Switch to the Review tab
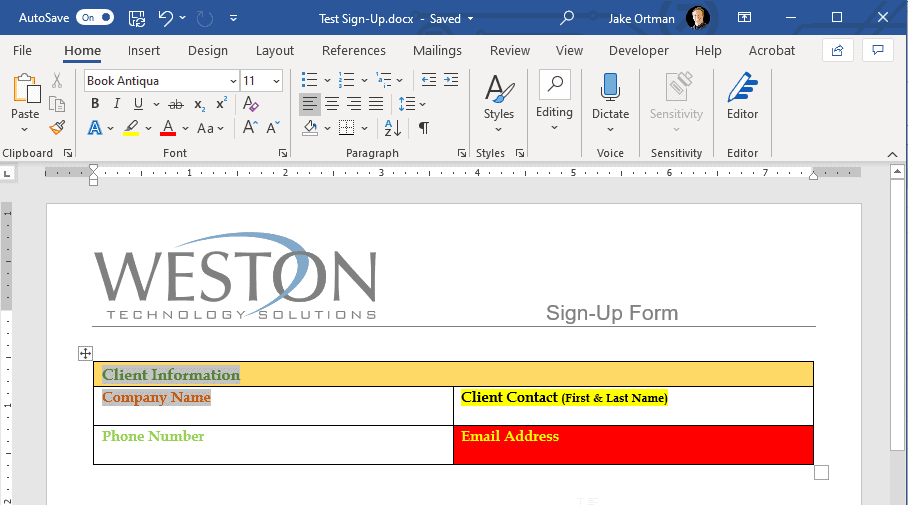This screenshot has width=908, height=505. pyautogui.click(x=510, y=51)
